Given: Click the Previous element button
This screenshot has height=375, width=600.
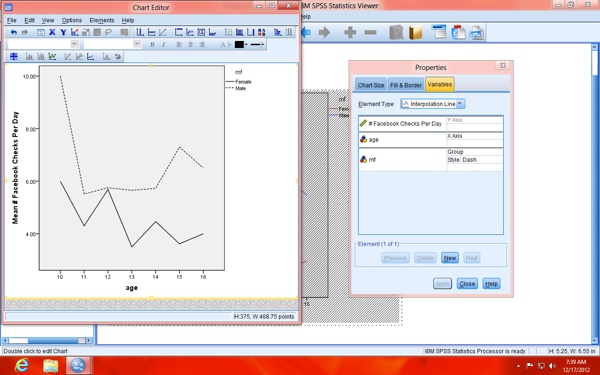Looking at the screenshot, I should point(395,258).
